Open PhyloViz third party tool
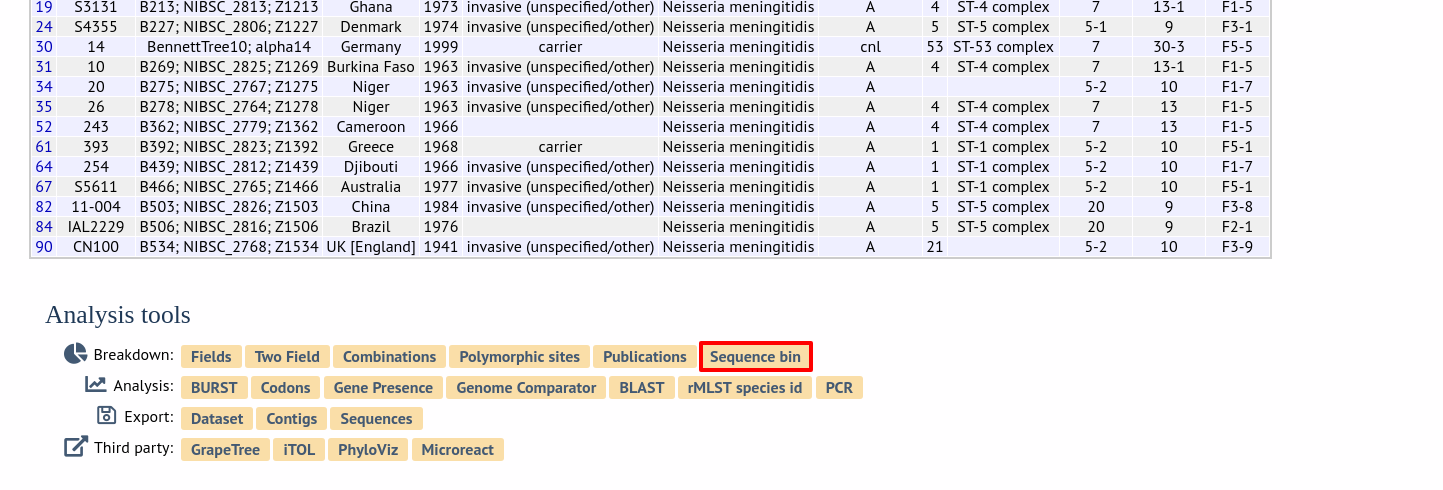The height and width of the screenshot is (490, 1443). [367, 450]
